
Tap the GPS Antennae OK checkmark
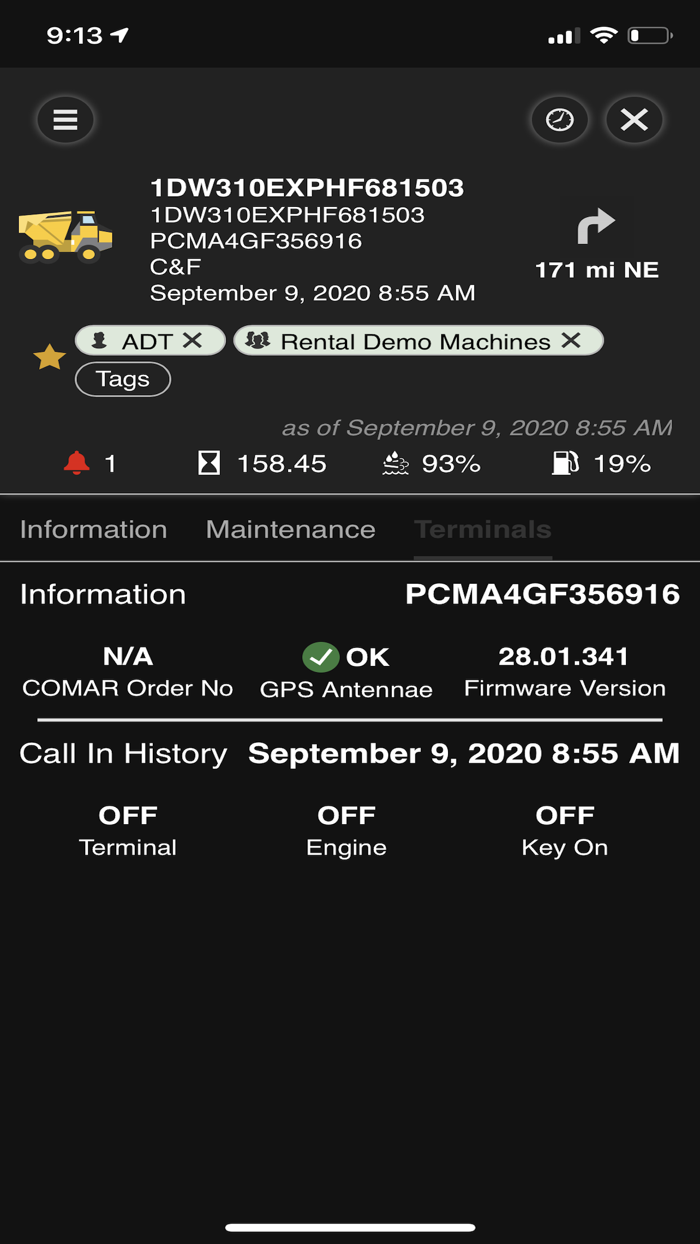click(321, 657)
